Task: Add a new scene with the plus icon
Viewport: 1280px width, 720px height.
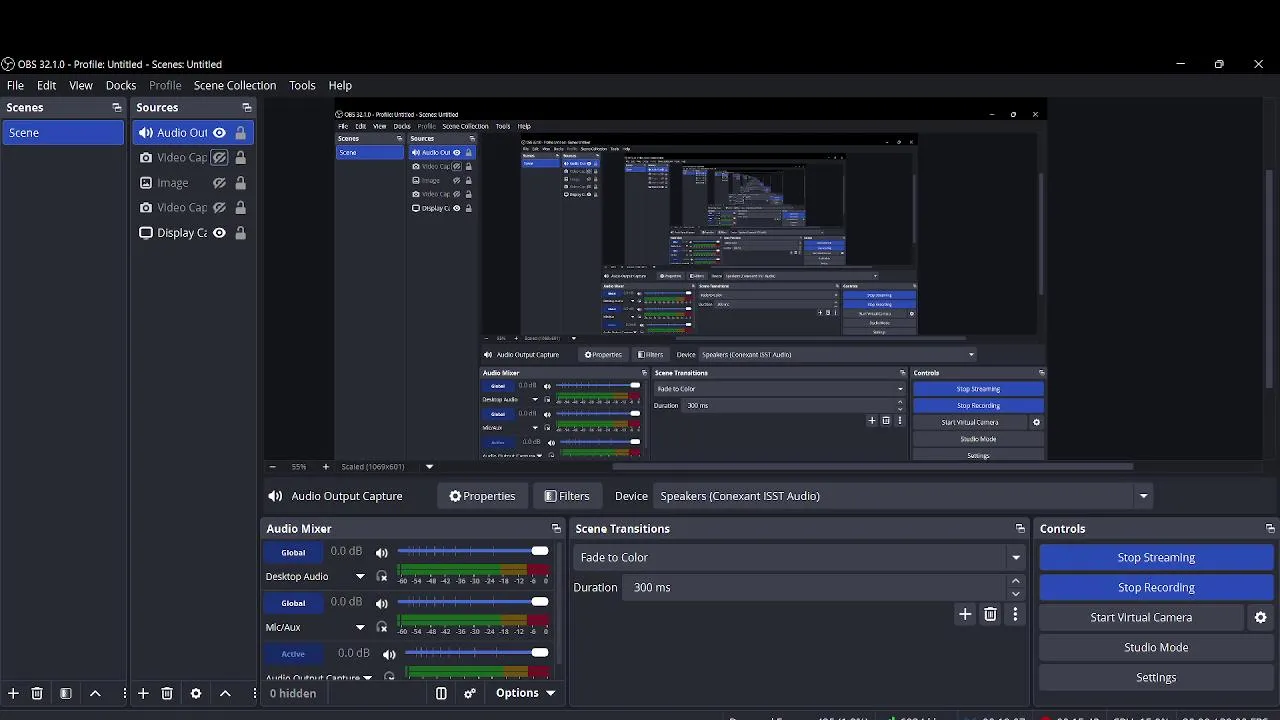Action: coord(13,693)
